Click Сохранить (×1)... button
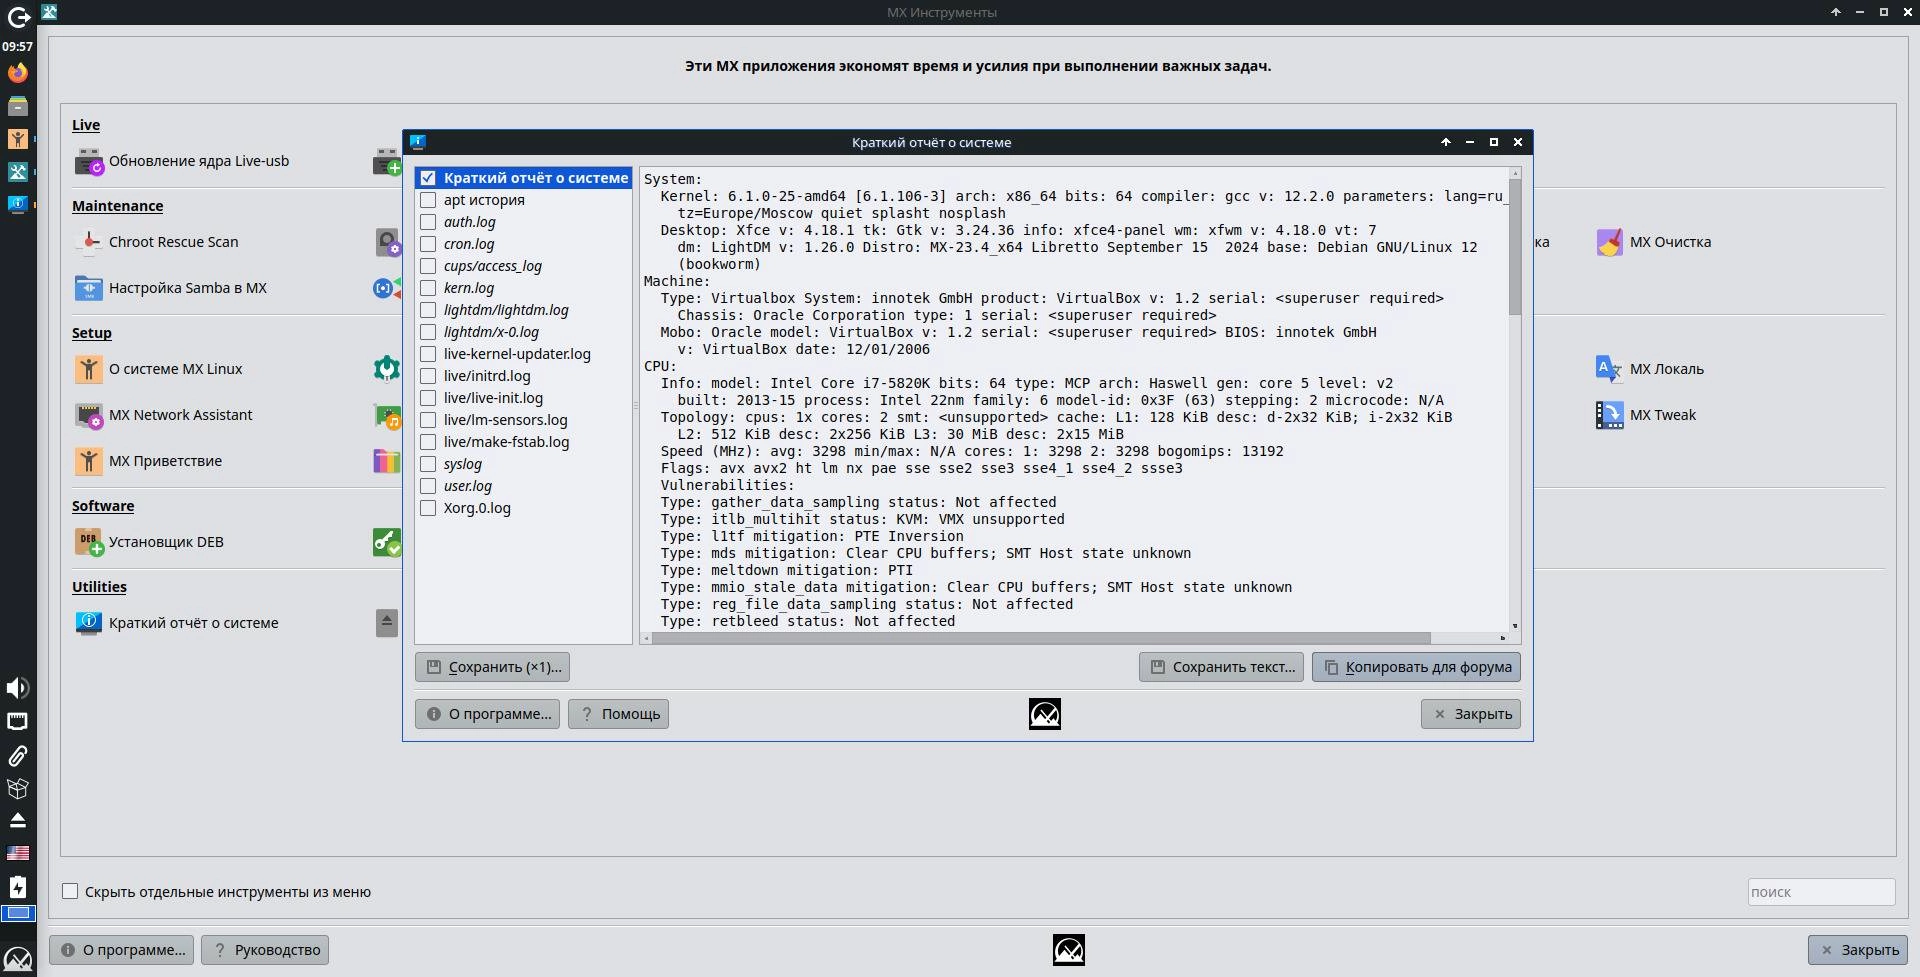The image size is (1920, 977). 493,667
